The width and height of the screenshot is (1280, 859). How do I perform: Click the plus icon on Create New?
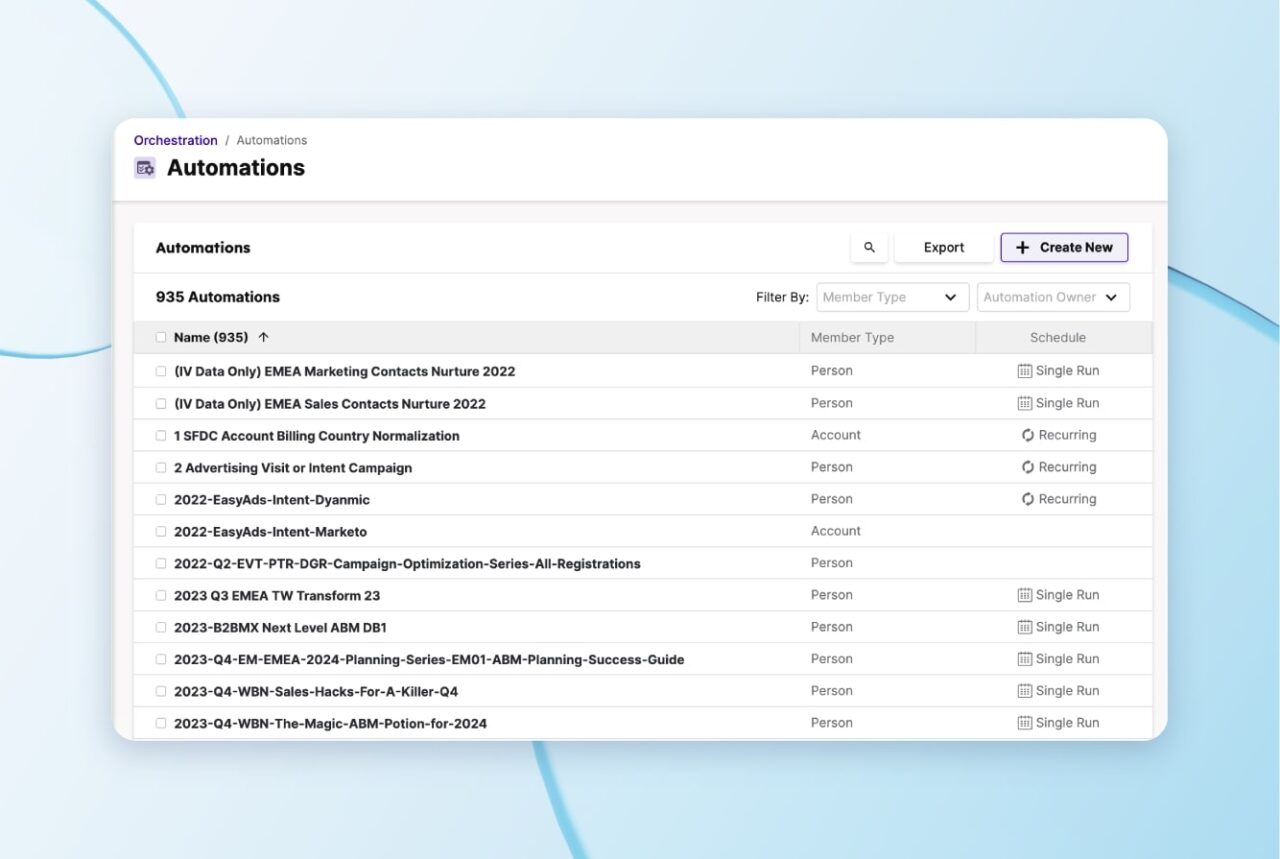tap(1022, 248)
